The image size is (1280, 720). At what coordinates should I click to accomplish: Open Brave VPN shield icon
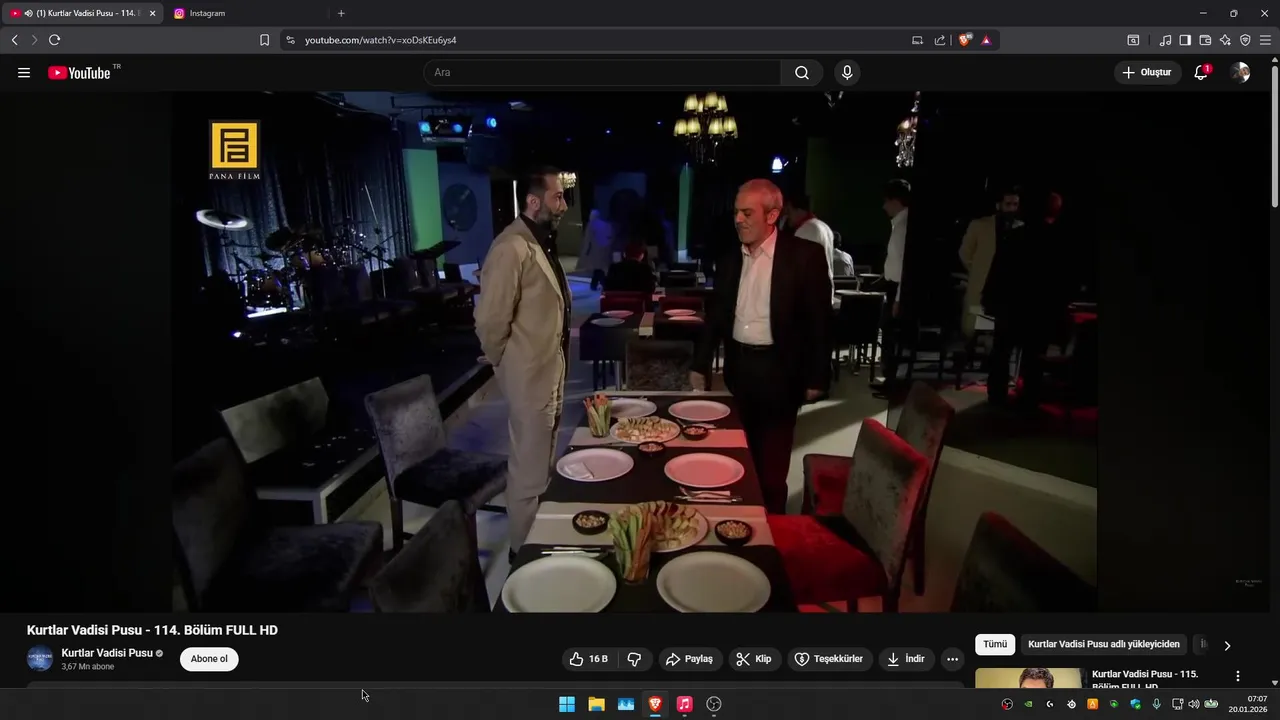[1245, 40]
